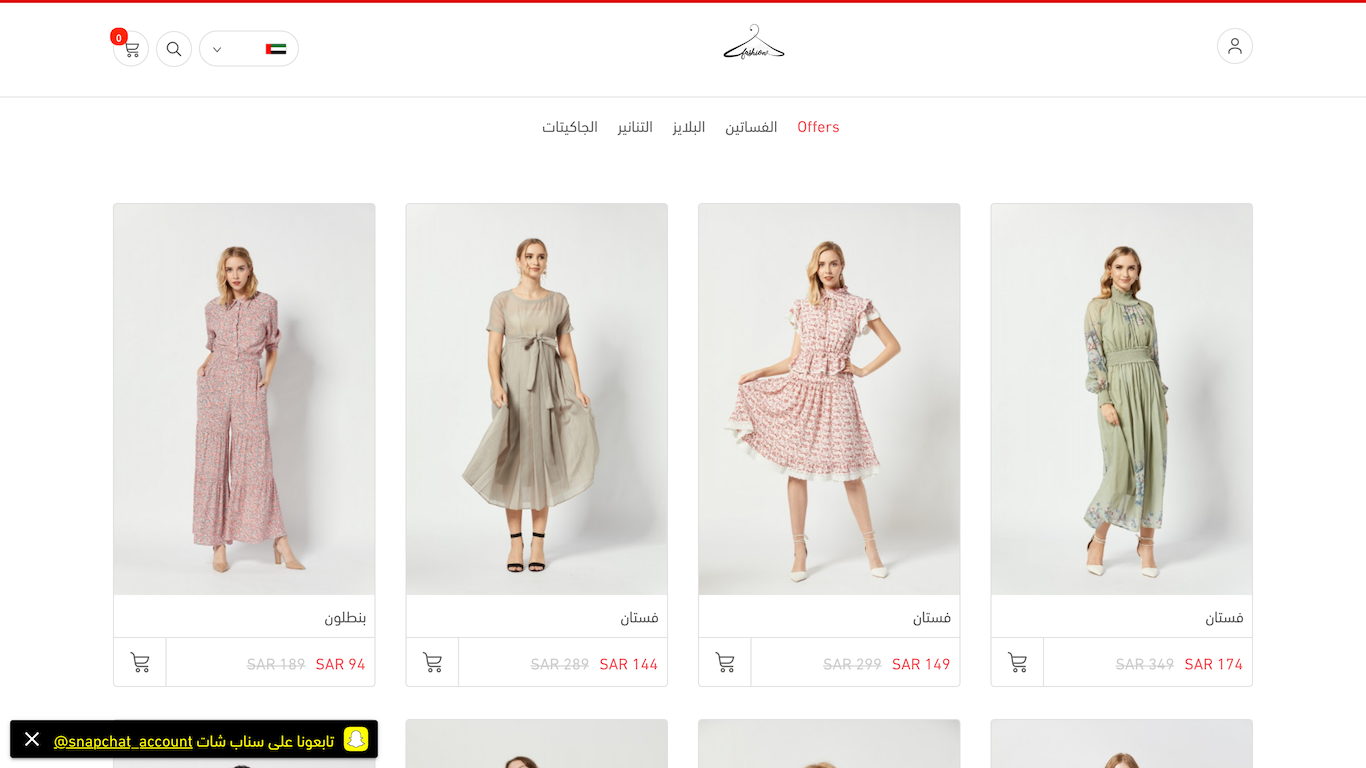Click the hanger fashion logo
This screenshot has width=1366, height=768.
[x=754, y=43]
